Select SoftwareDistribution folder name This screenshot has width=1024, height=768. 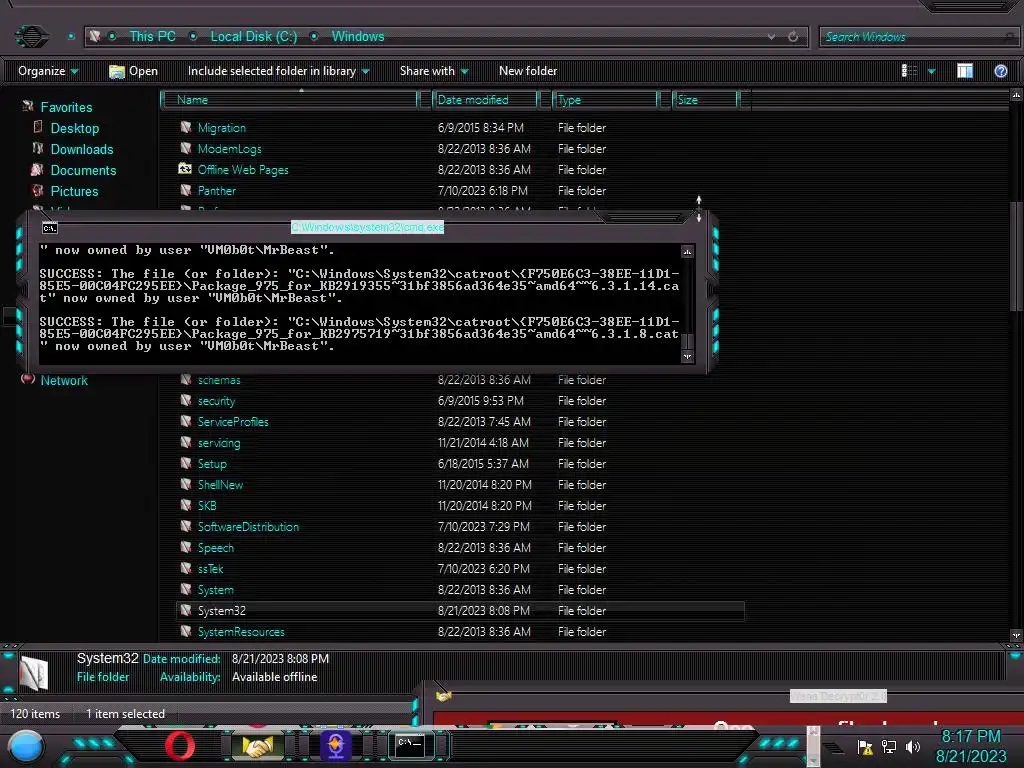(x=248, y=526)
